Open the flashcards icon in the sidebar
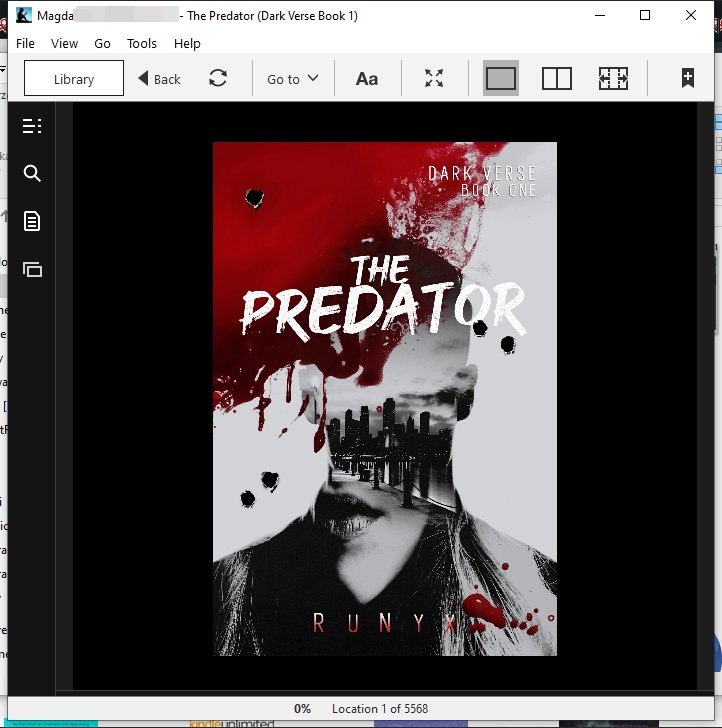Image resolution: width=722 pixels, height=728 pixels. pyautogui.click(x=33, y=269)
